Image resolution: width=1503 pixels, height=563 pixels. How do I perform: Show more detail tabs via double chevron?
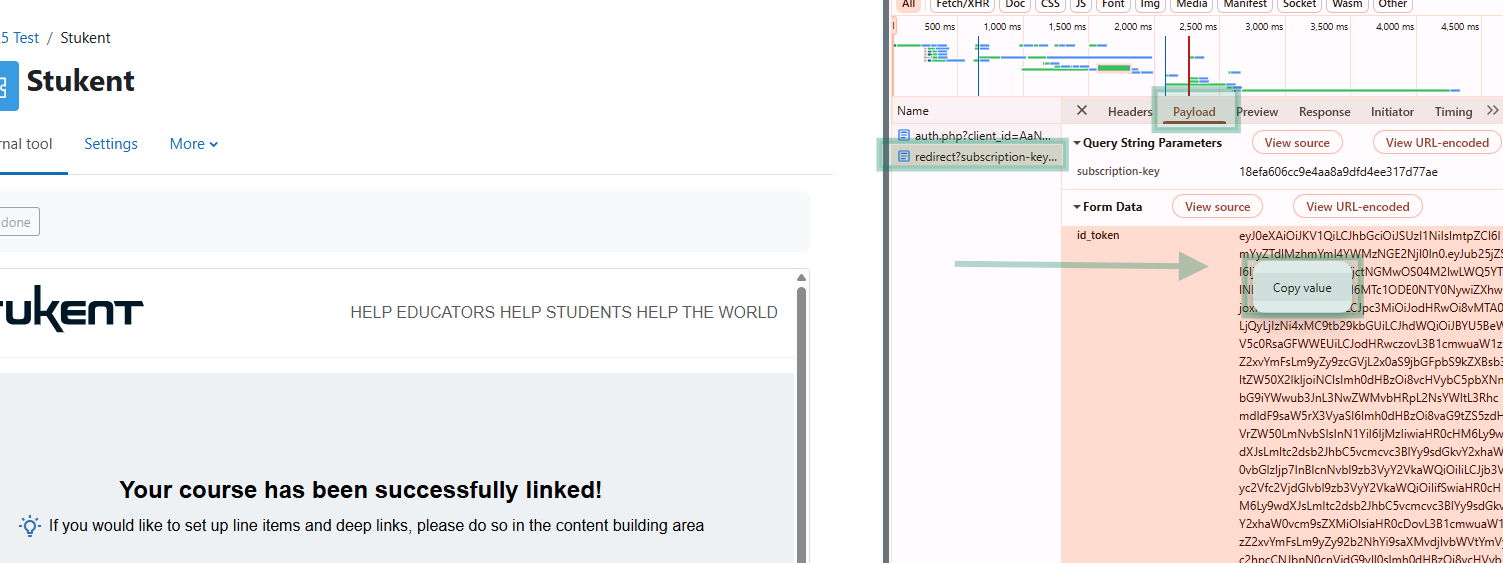point(1492,111)
